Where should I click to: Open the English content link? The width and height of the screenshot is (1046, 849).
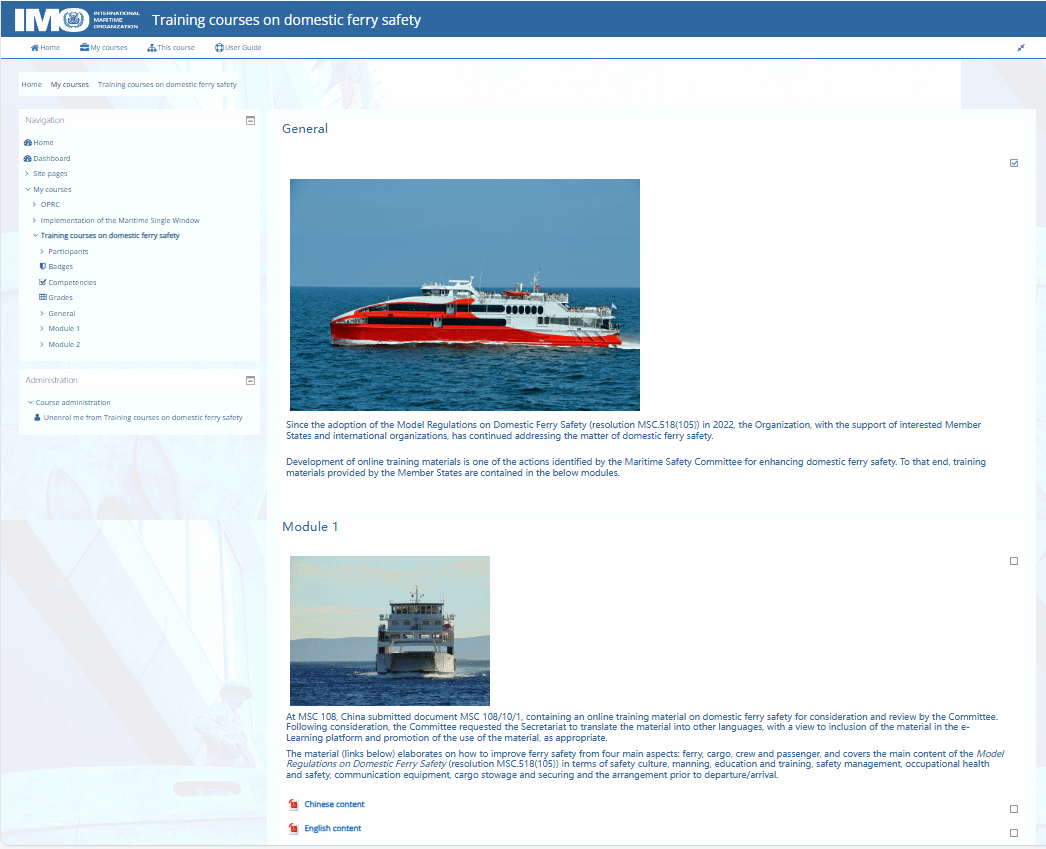click(x=333, y=828)
